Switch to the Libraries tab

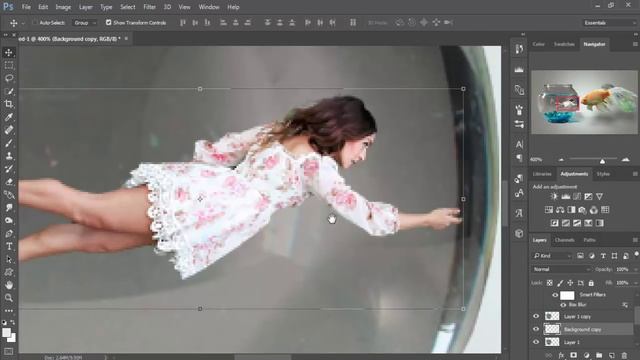[x=542, y=174]
